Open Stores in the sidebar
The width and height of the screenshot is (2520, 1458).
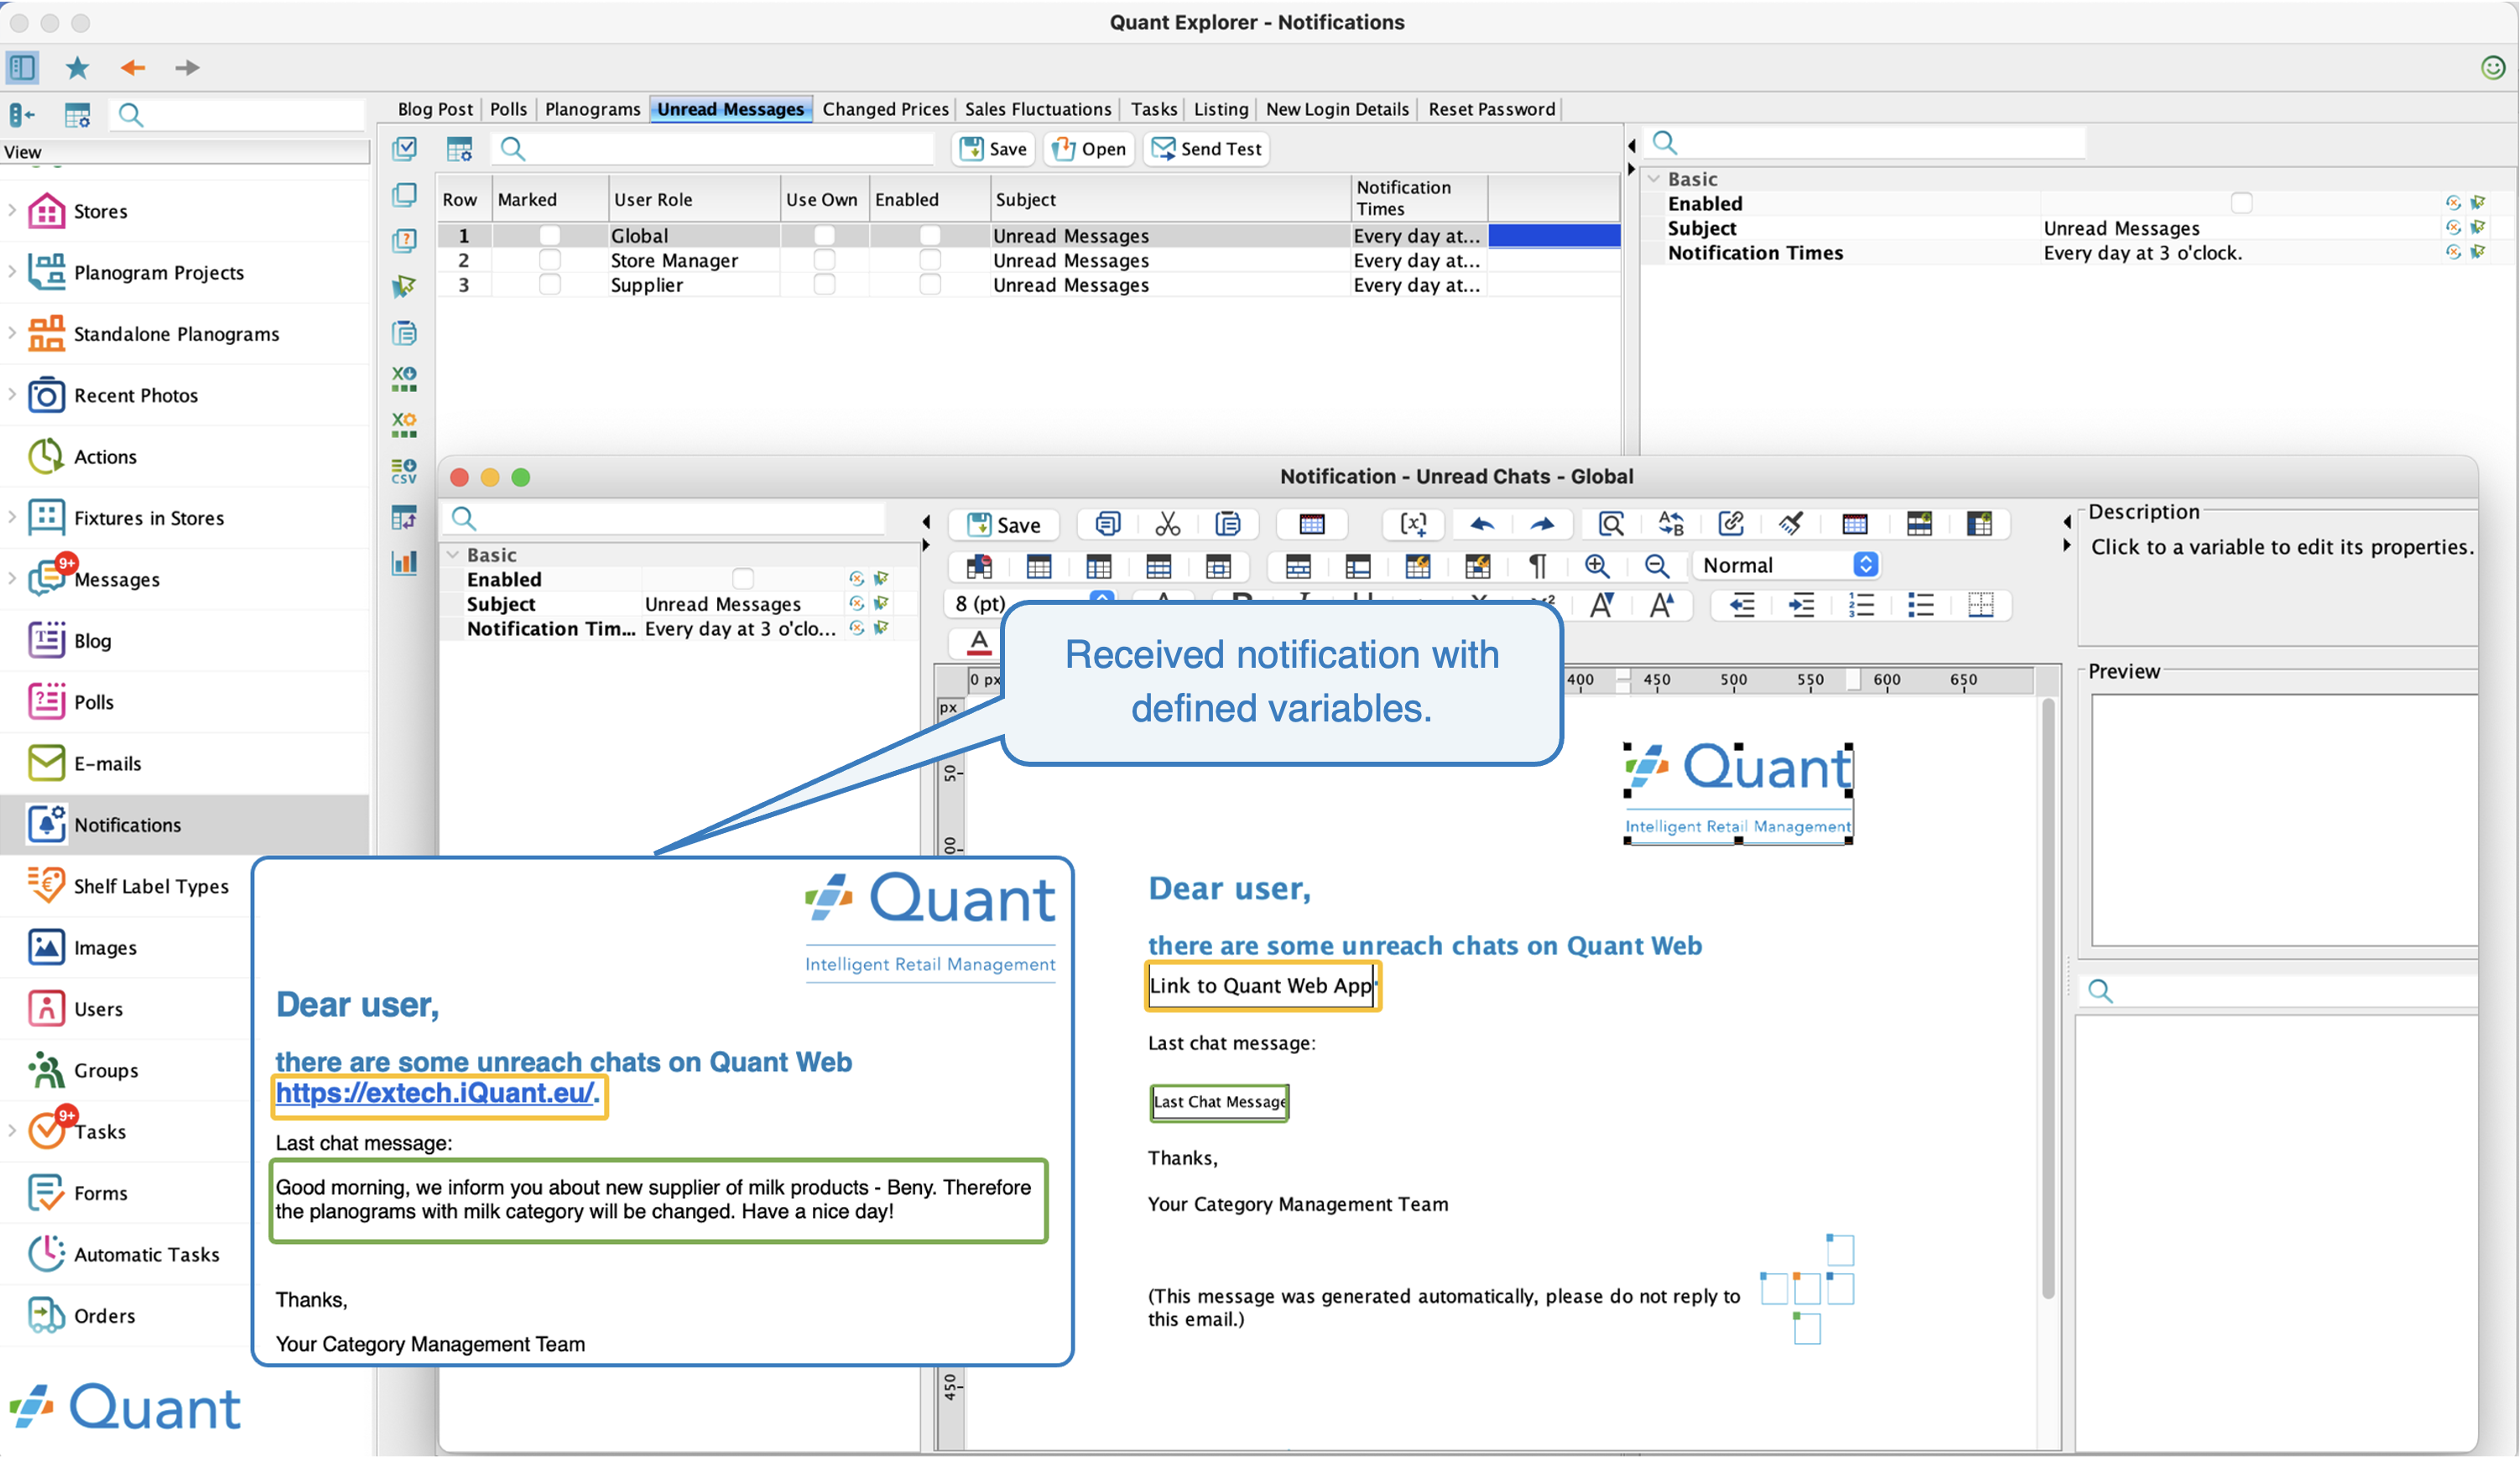pyautogui.click(x=100, y=211)
